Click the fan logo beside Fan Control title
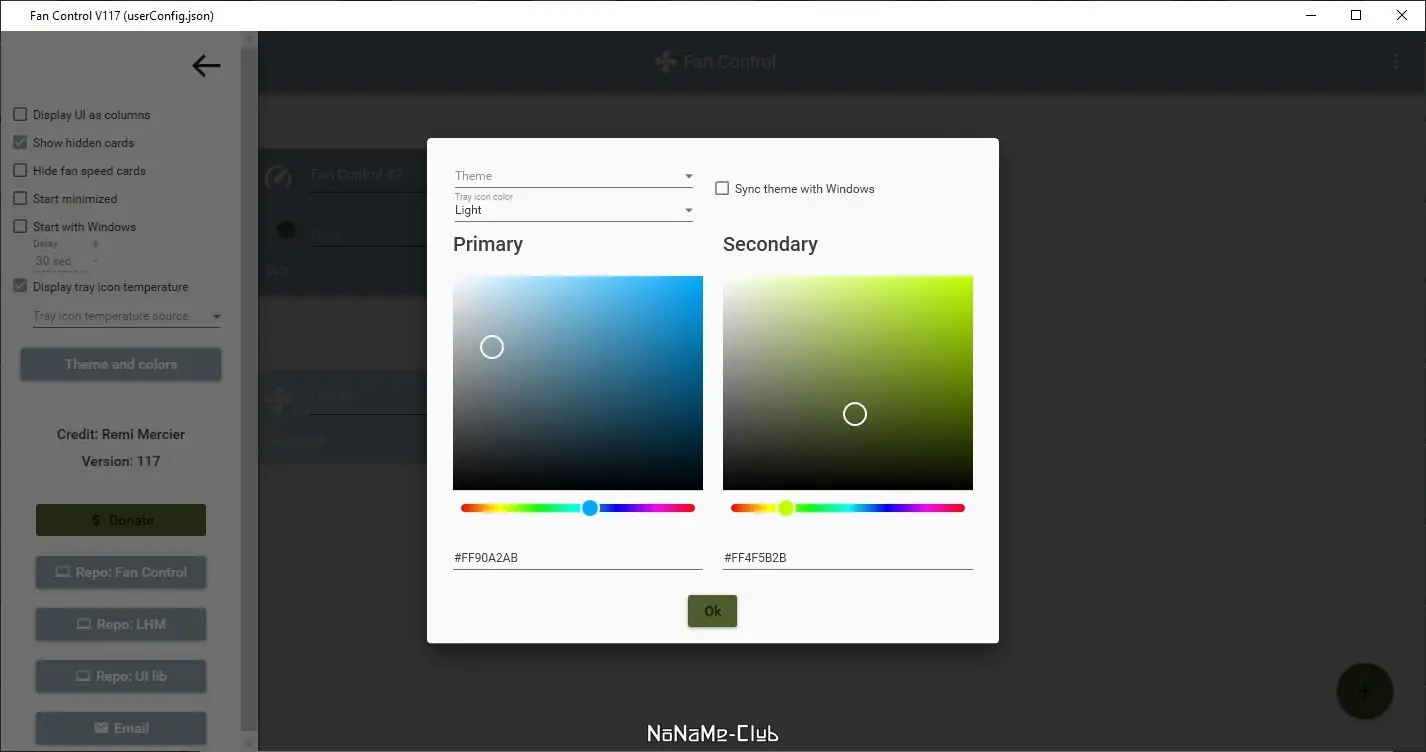The height and width of the screenshot is (752, 1426). tap(665, 62)
